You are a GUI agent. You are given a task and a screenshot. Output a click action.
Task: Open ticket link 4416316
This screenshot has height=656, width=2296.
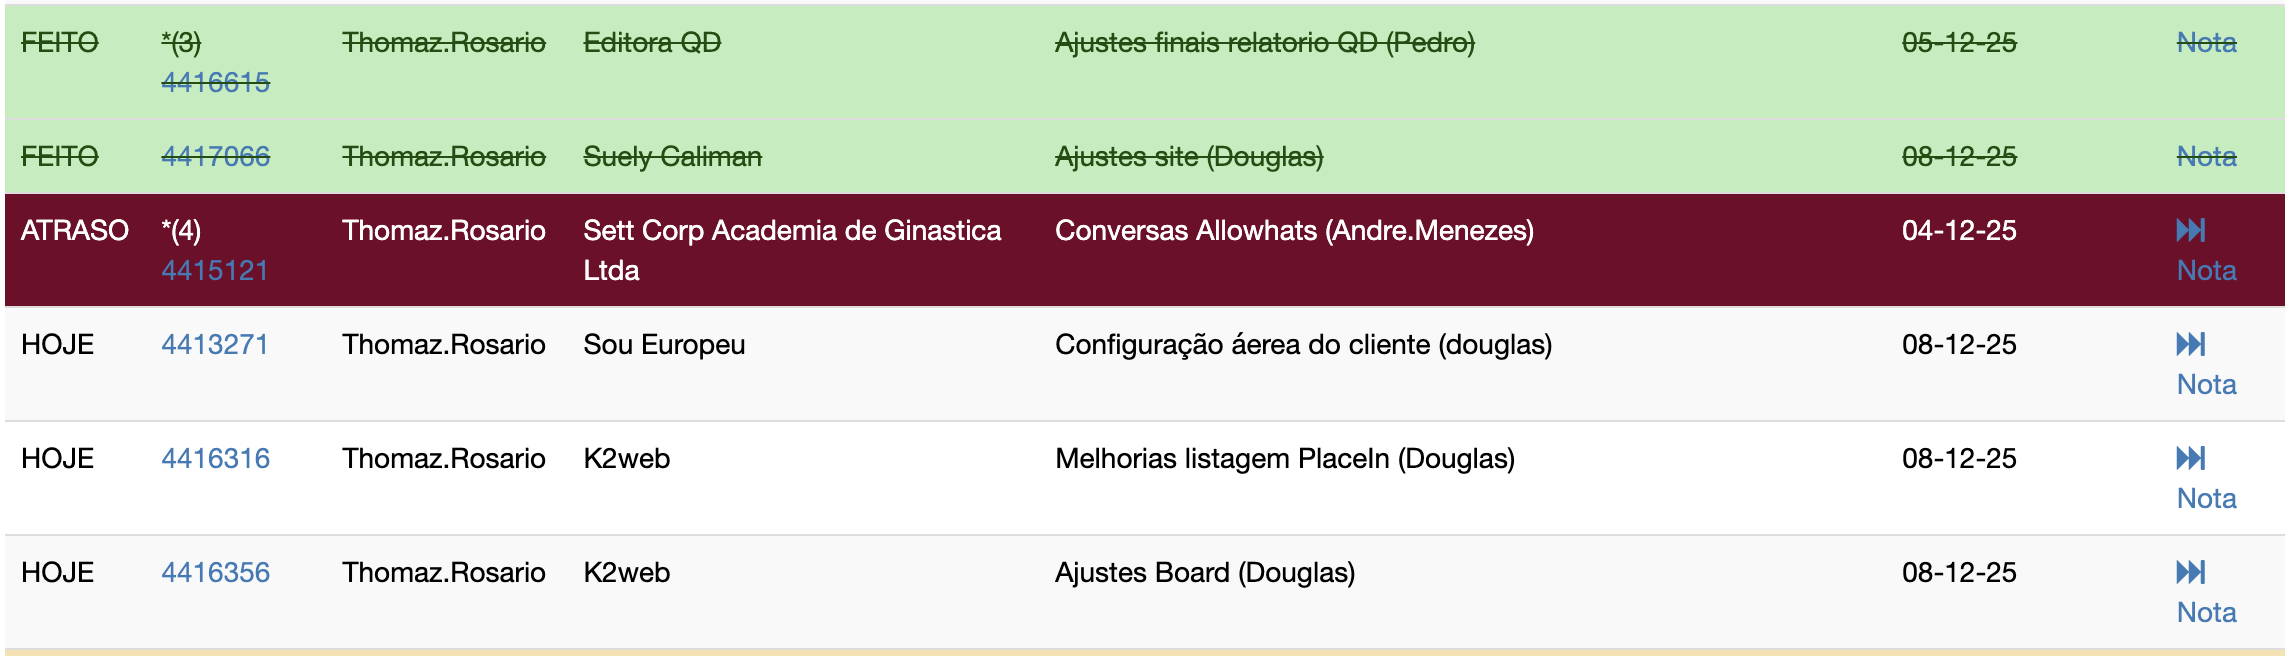pyautogui.click(x=215, y=459)
